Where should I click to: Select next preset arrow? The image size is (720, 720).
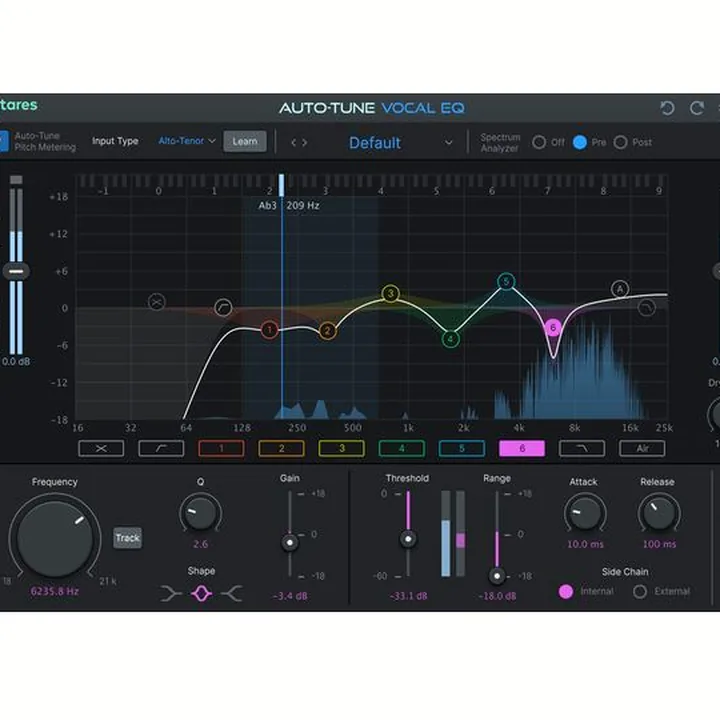tap(304, 143)
